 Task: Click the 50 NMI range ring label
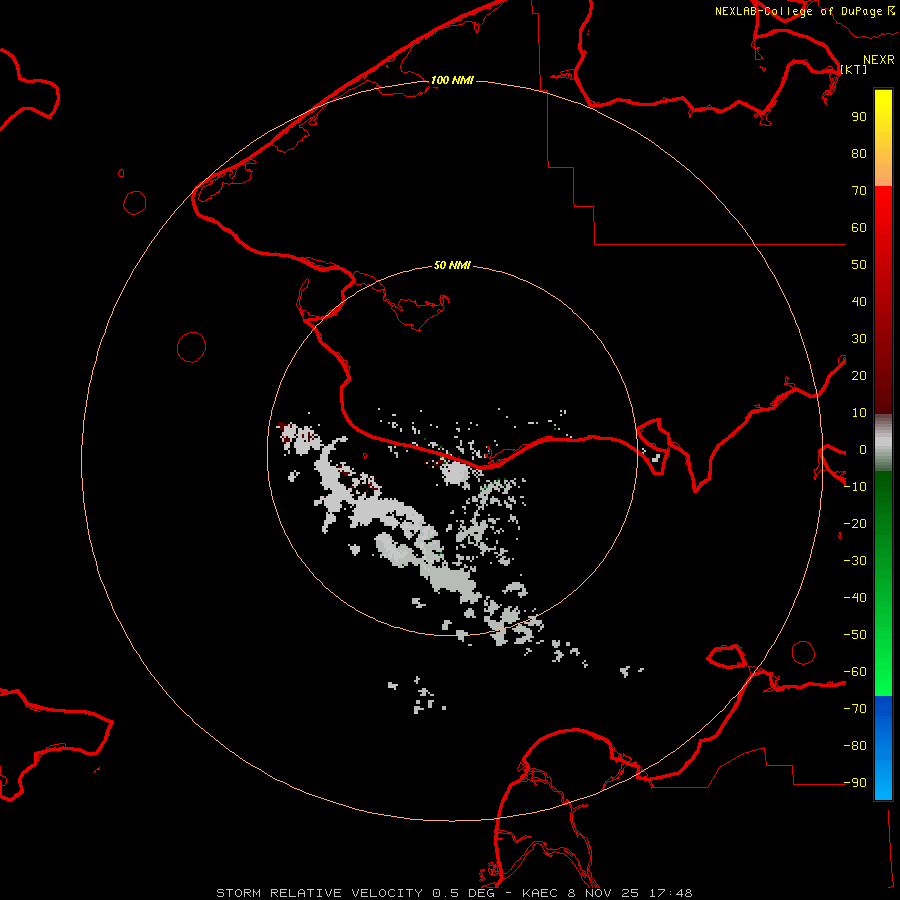452,265
